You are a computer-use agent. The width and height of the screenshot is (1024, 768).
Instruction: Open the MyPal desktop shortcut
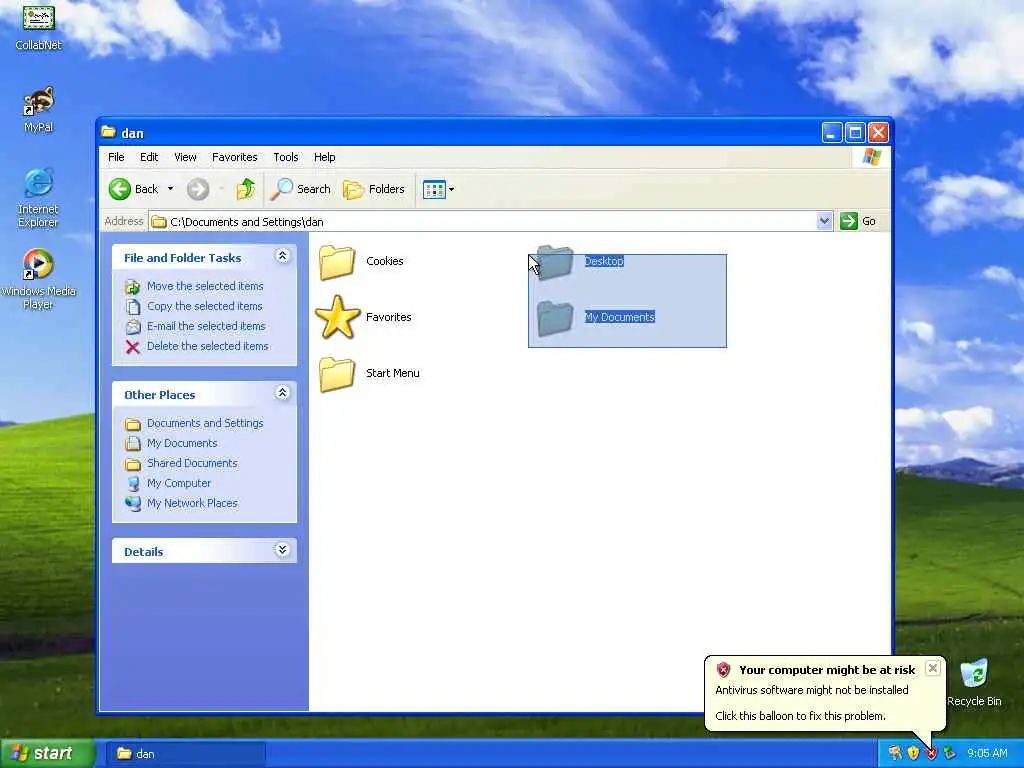coord(39,109)
